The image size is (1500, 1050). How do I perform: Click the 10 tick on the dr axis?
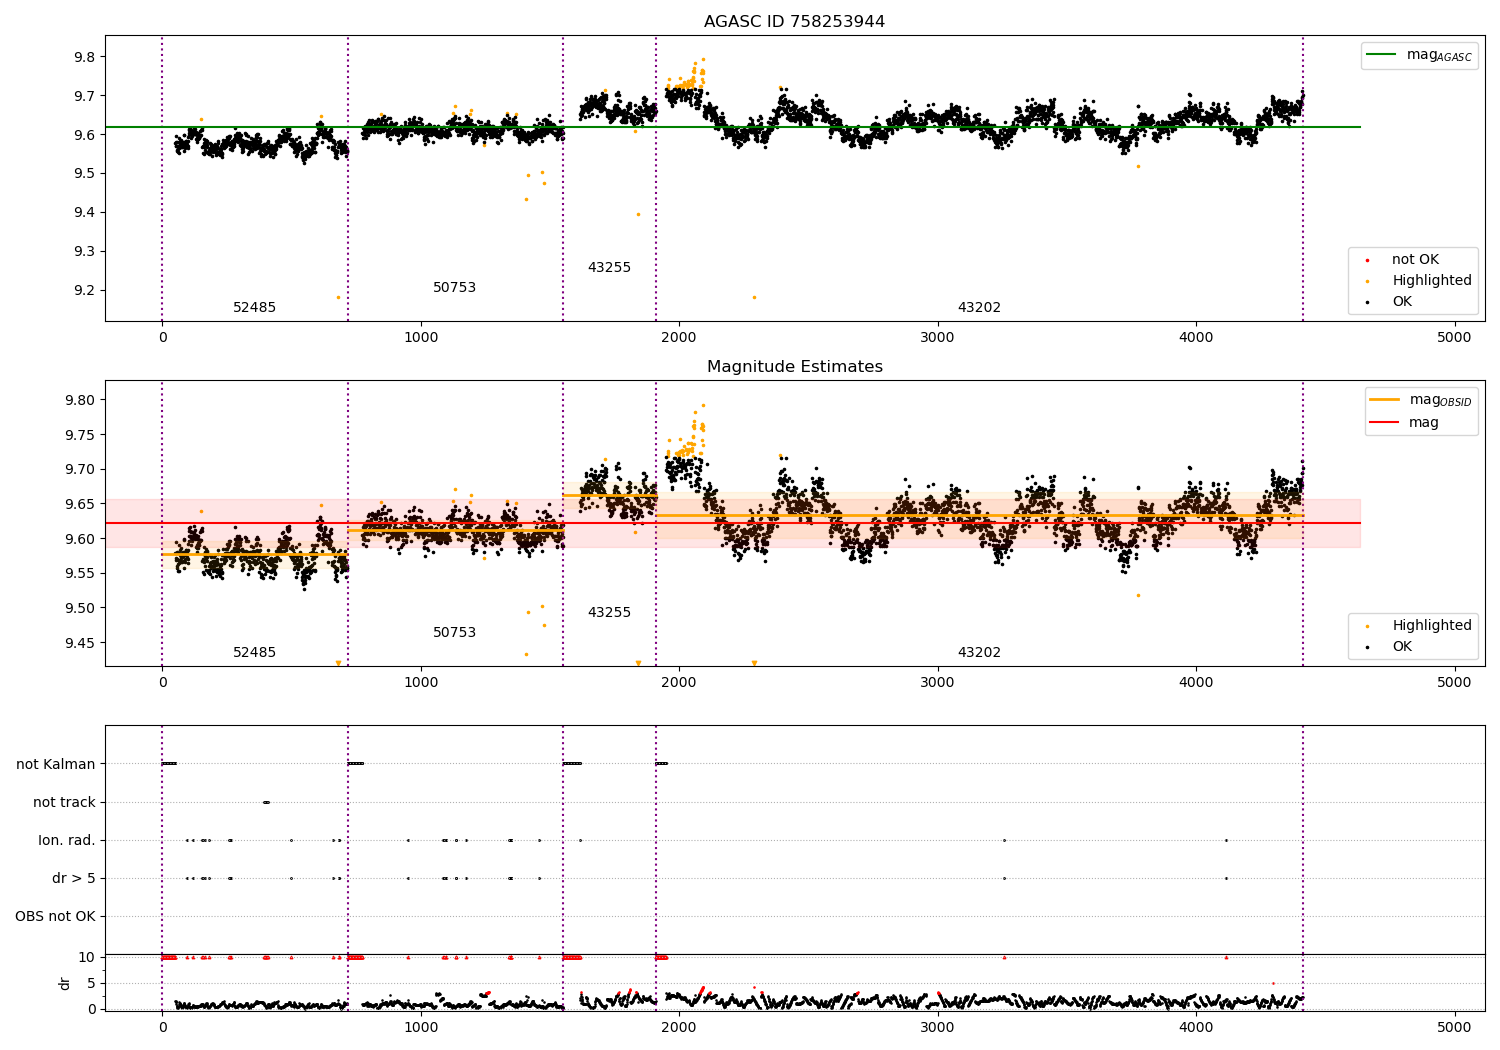click(86, 958)
